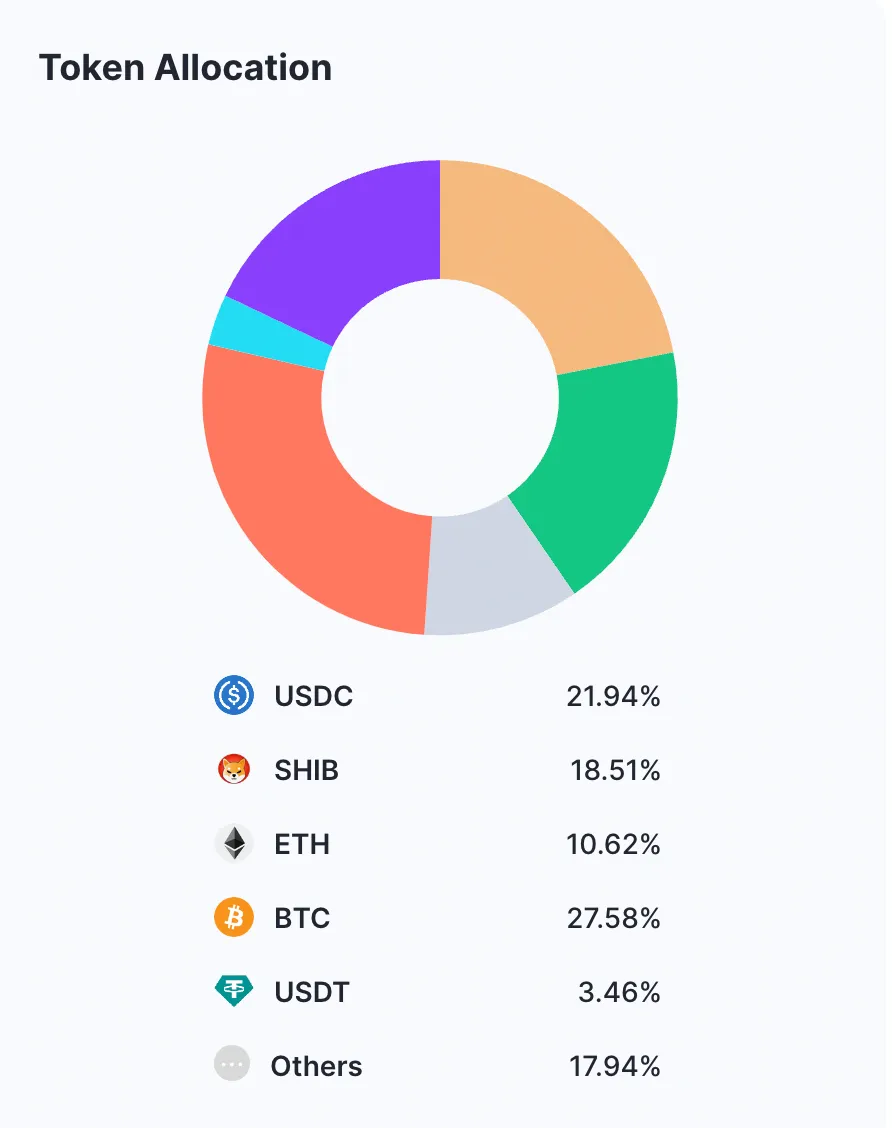
Task: Click the BTC legend label
Action: click(x=302, y=918)
